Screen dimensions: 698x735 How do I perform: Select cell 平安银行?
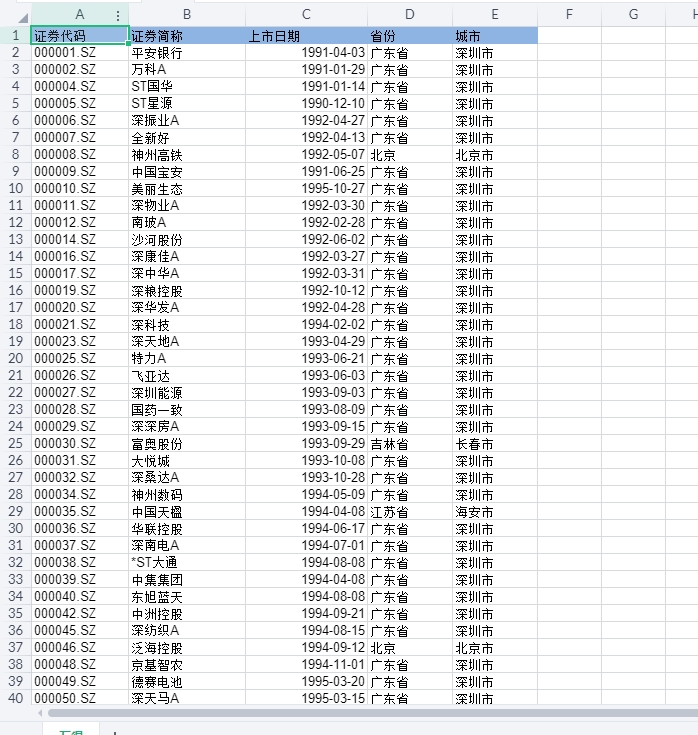(x=187, y=52)
